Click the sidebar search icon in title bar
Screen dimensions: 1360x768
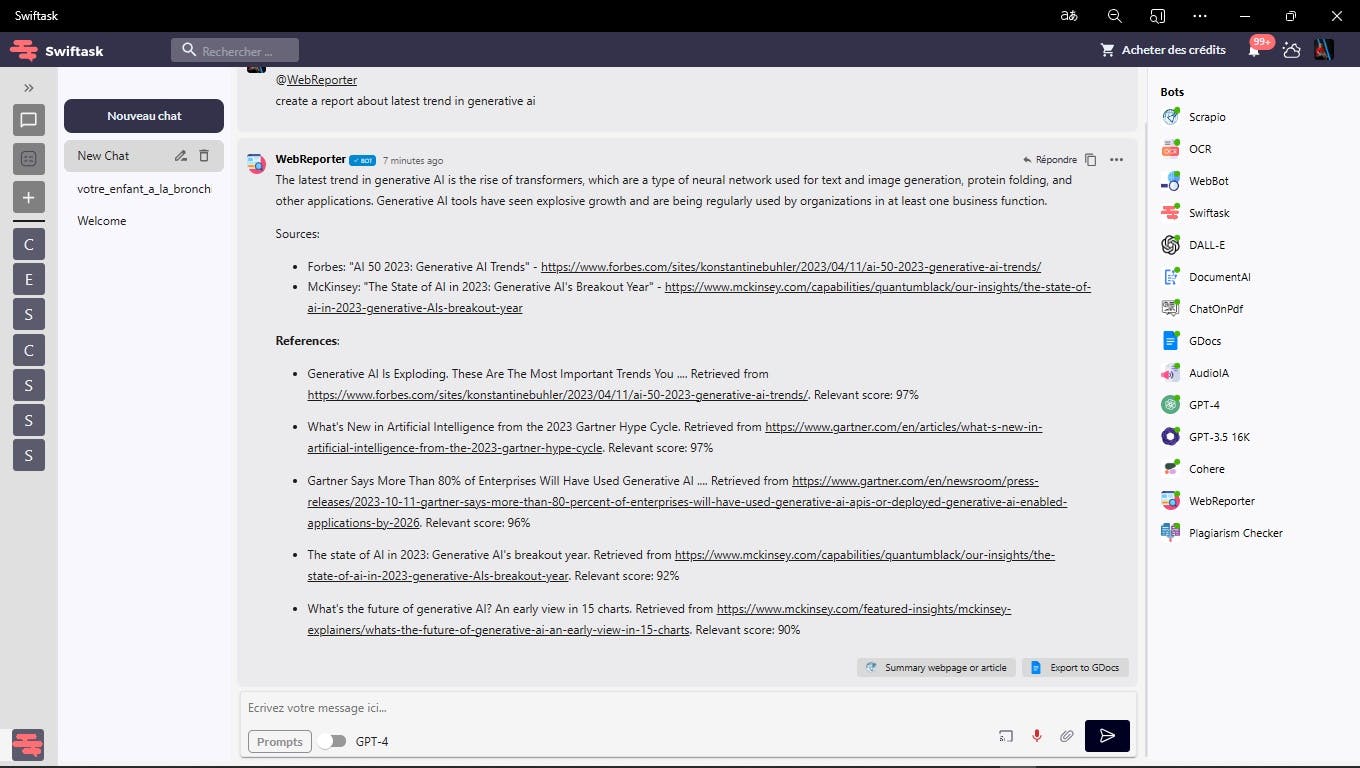1158,16
